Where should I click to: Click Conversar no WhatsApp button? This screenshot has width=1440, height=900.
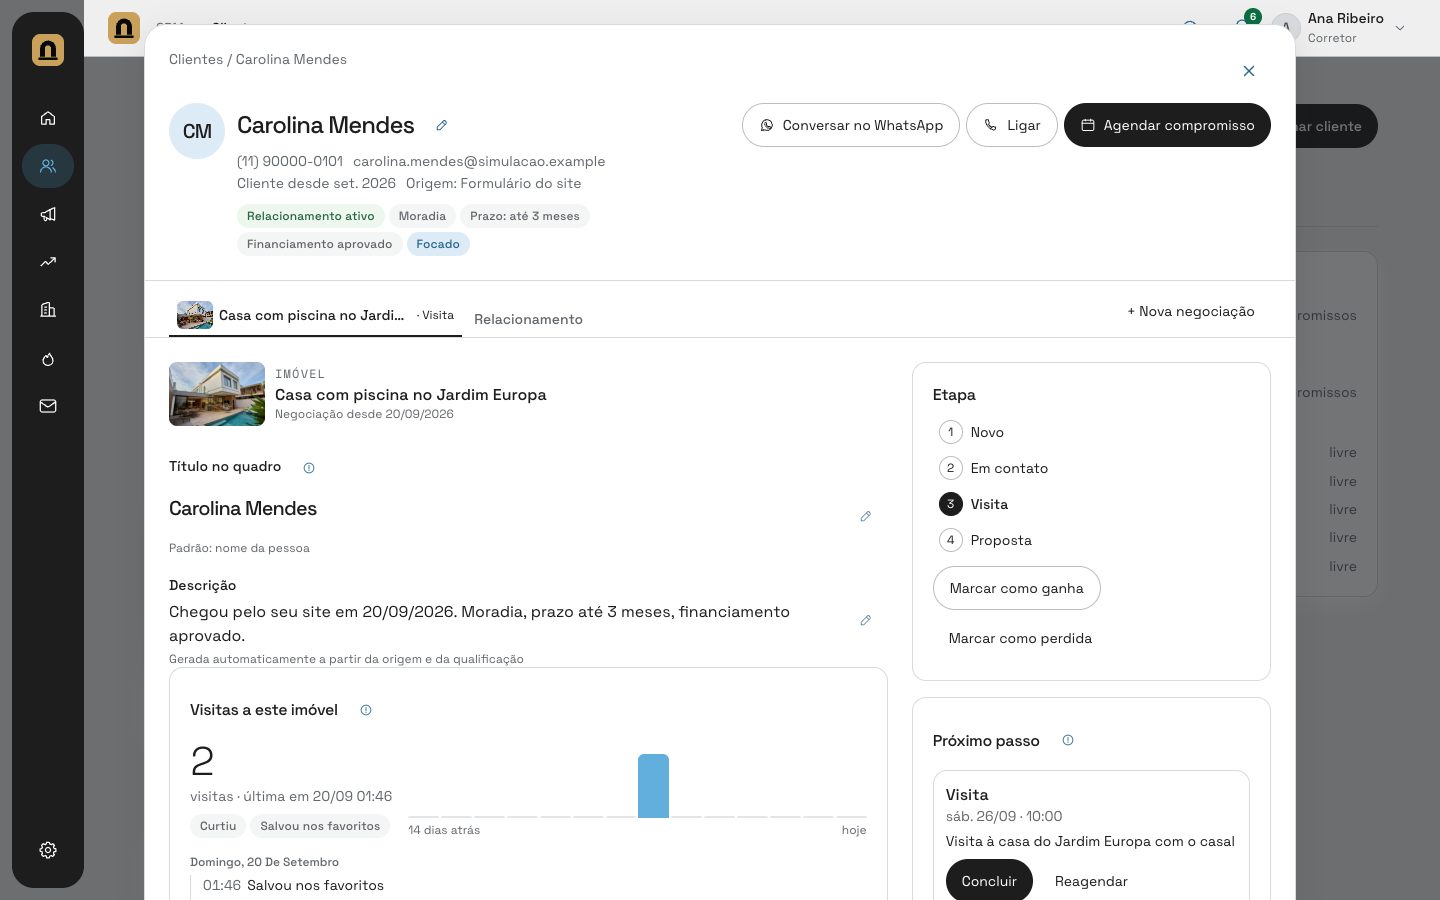coord(851,125)
